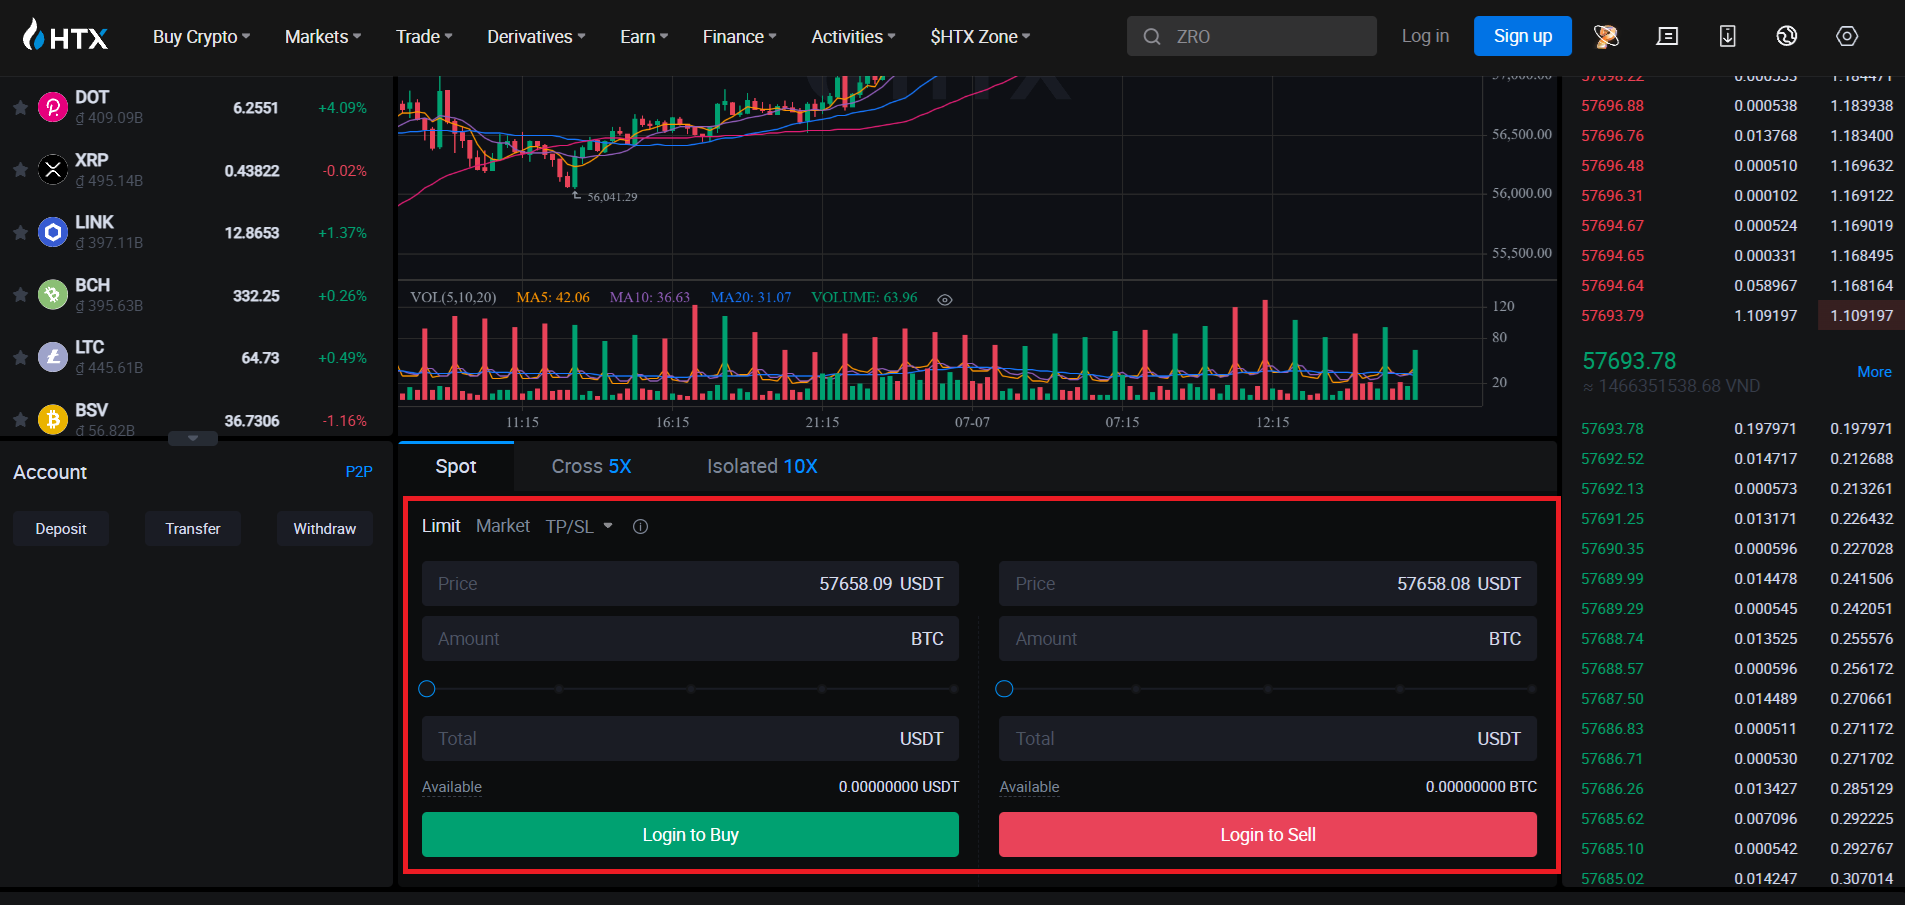Toggle volume indicator visibility eye
This screenshot has height=905, width=1905.
click(x=944, y=299)
